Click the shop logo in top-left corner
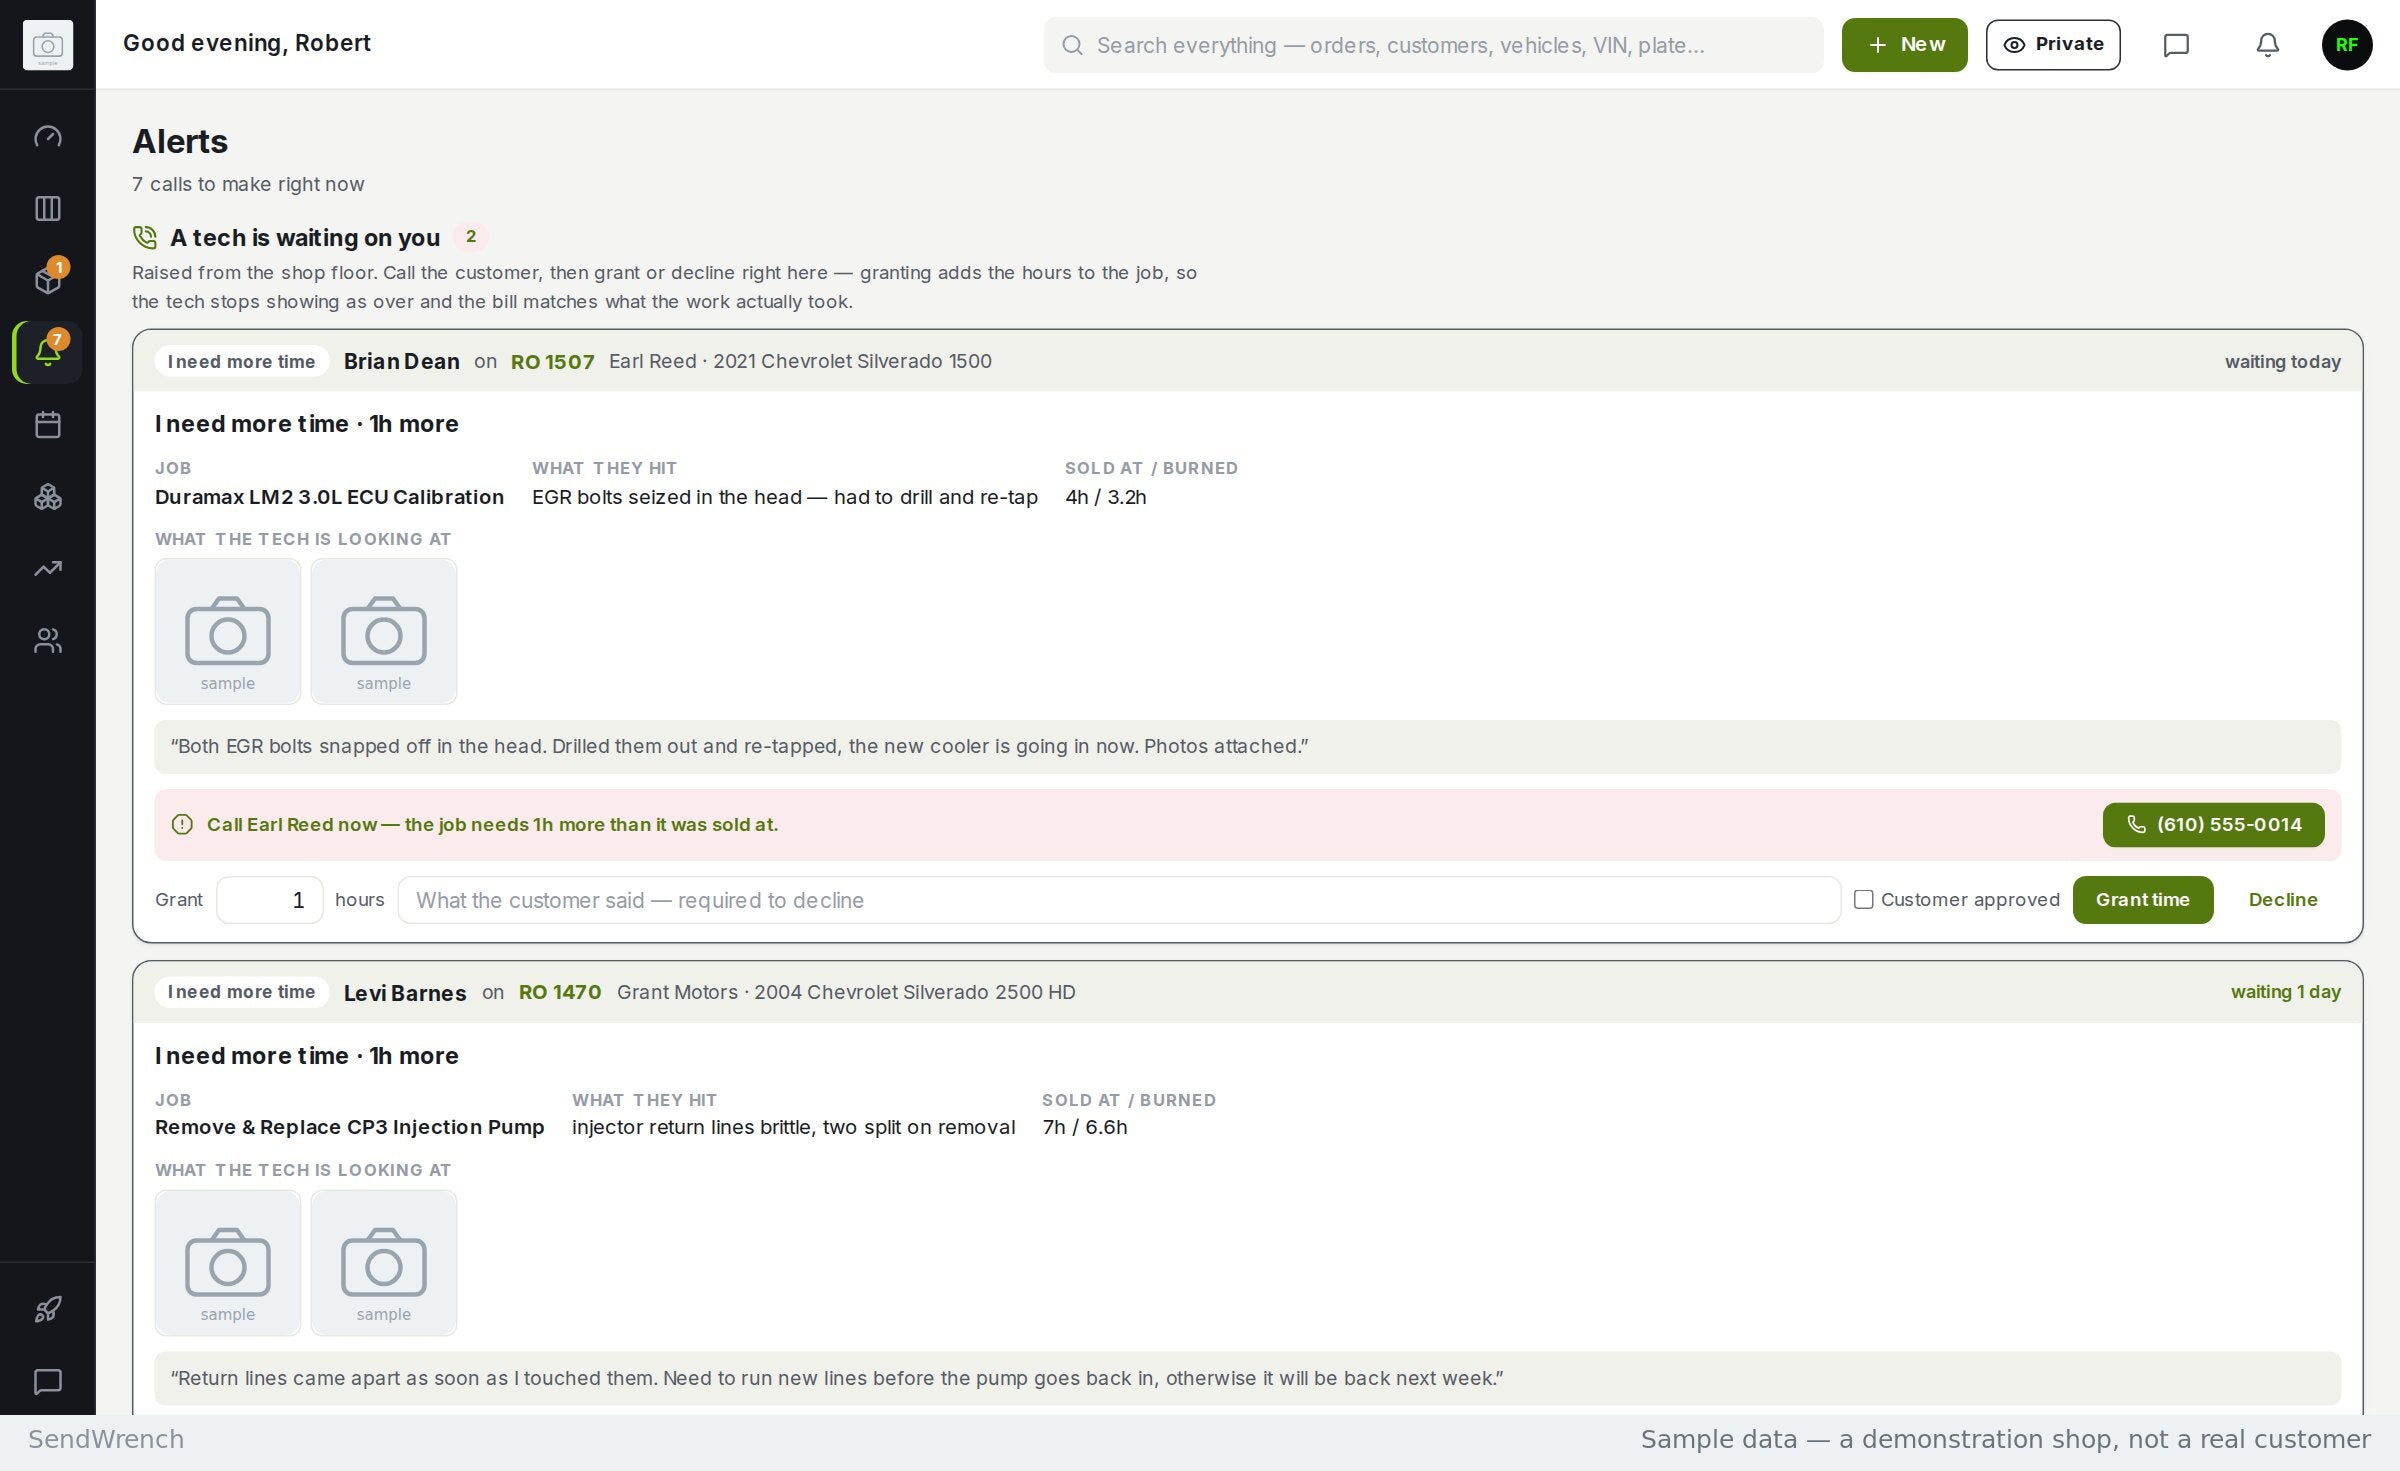2400x1471 pixels. 47,45
